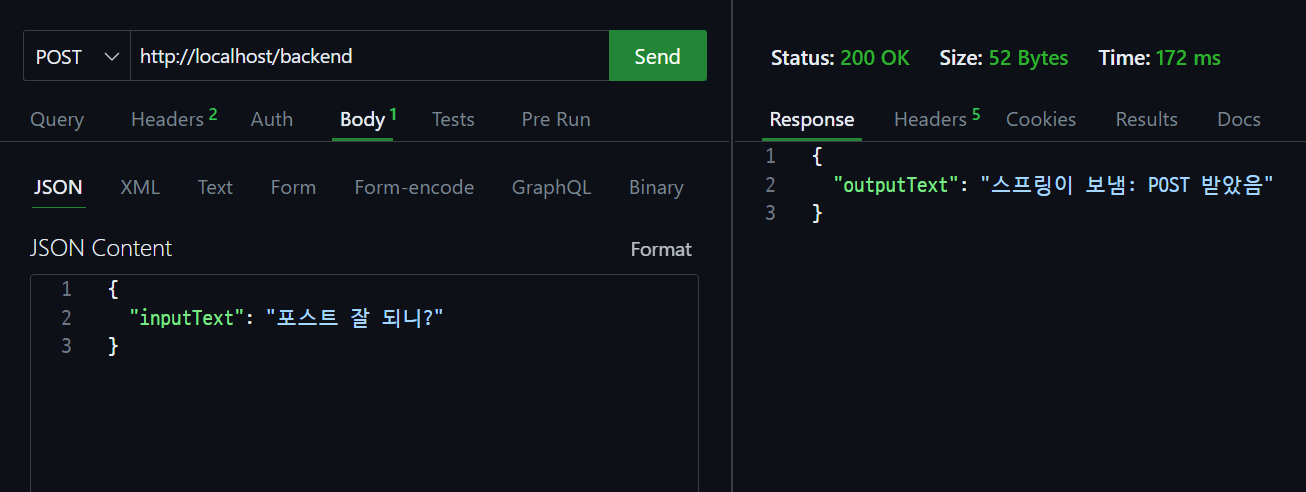Select the Body tab
Image resolution: width=1306 pixels, height=492 pixels.
pyautogui.click(x=362, y=120)
